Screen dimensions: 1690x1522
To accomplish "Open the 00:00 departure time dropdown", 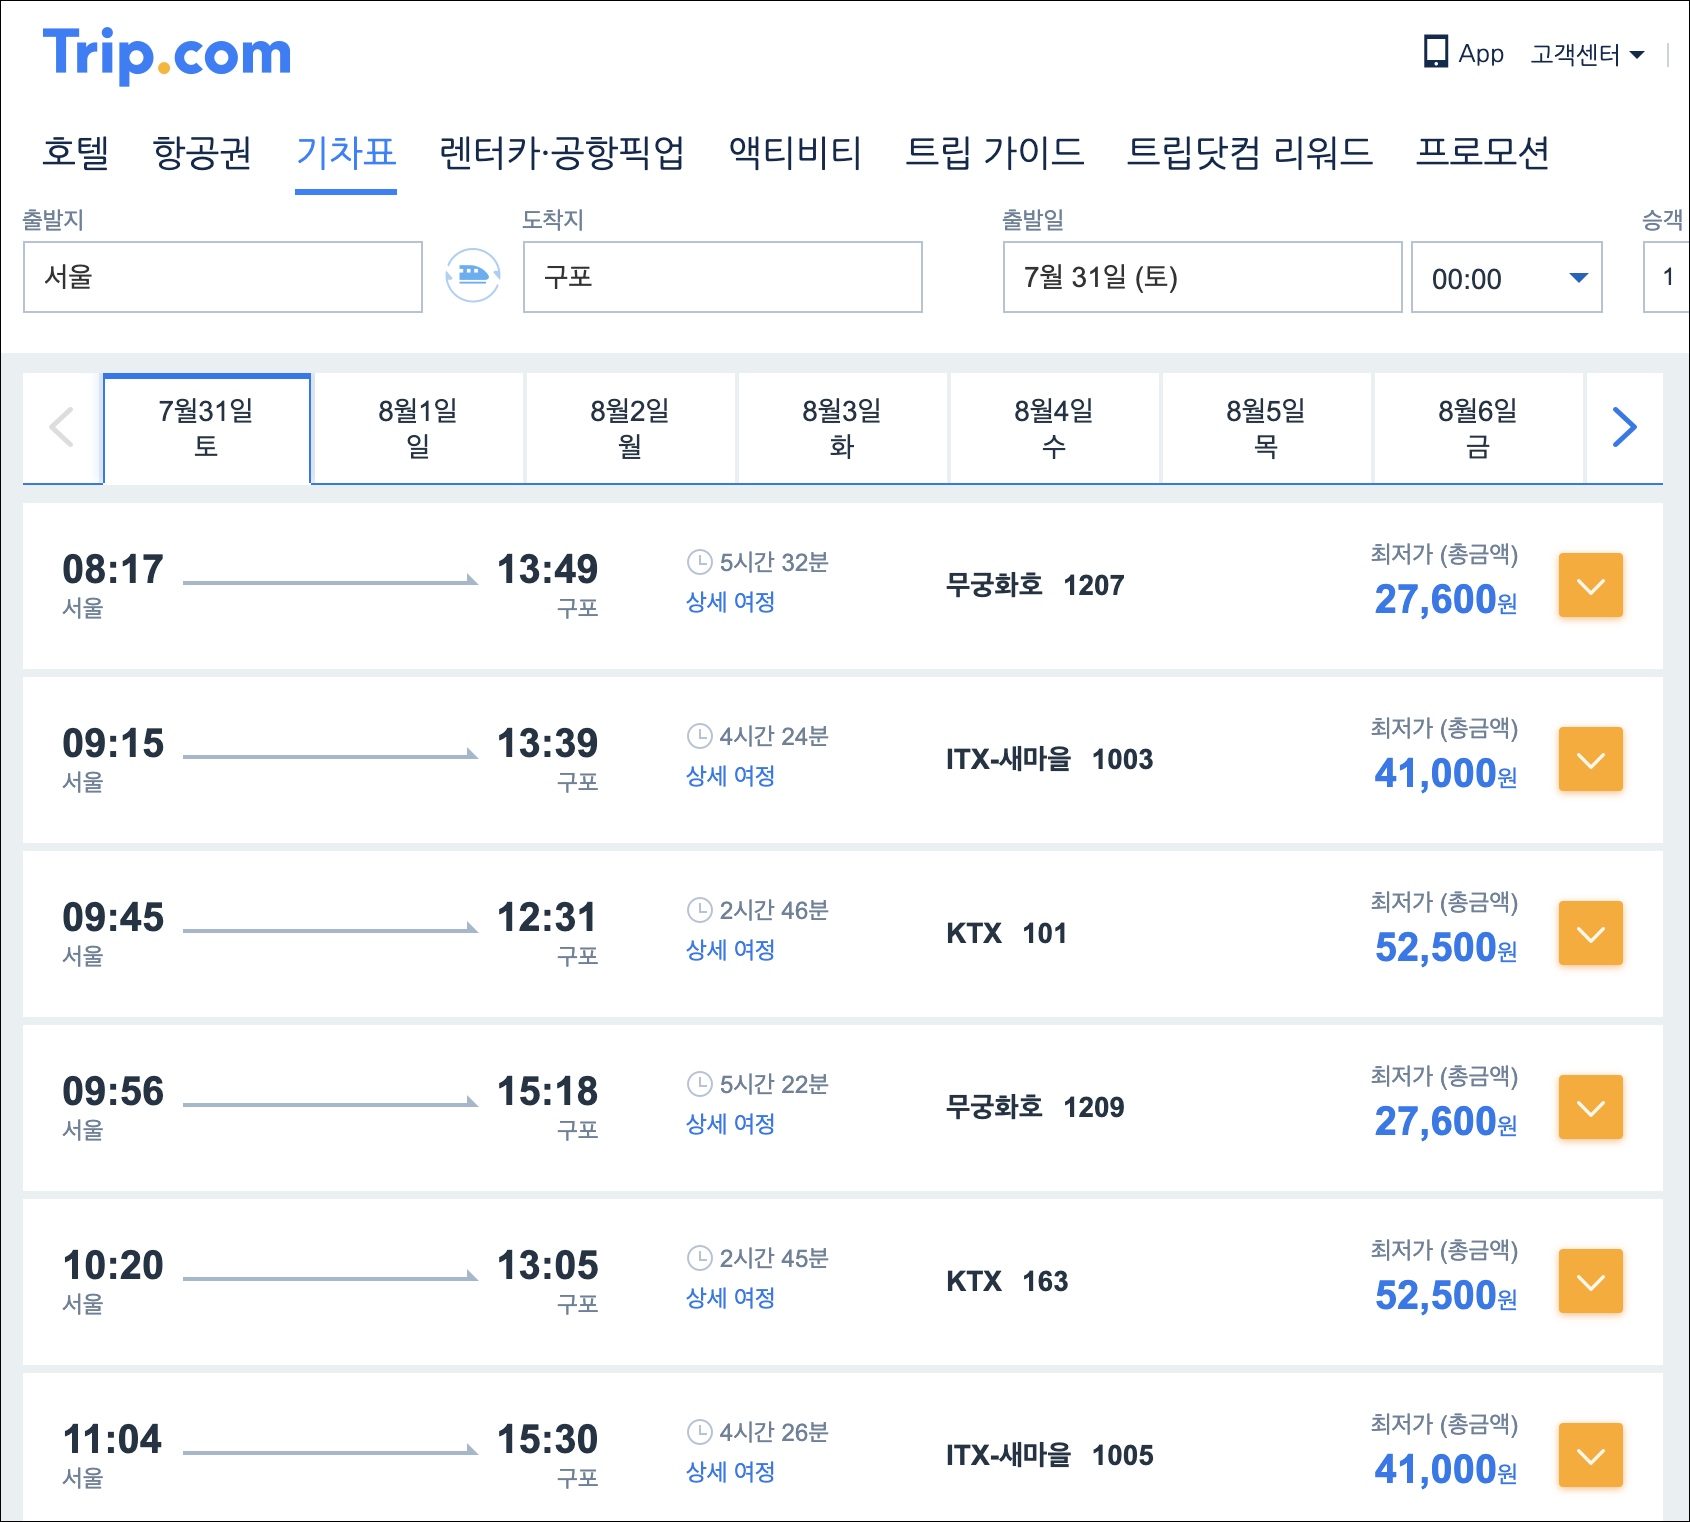I will point(1507,277).
